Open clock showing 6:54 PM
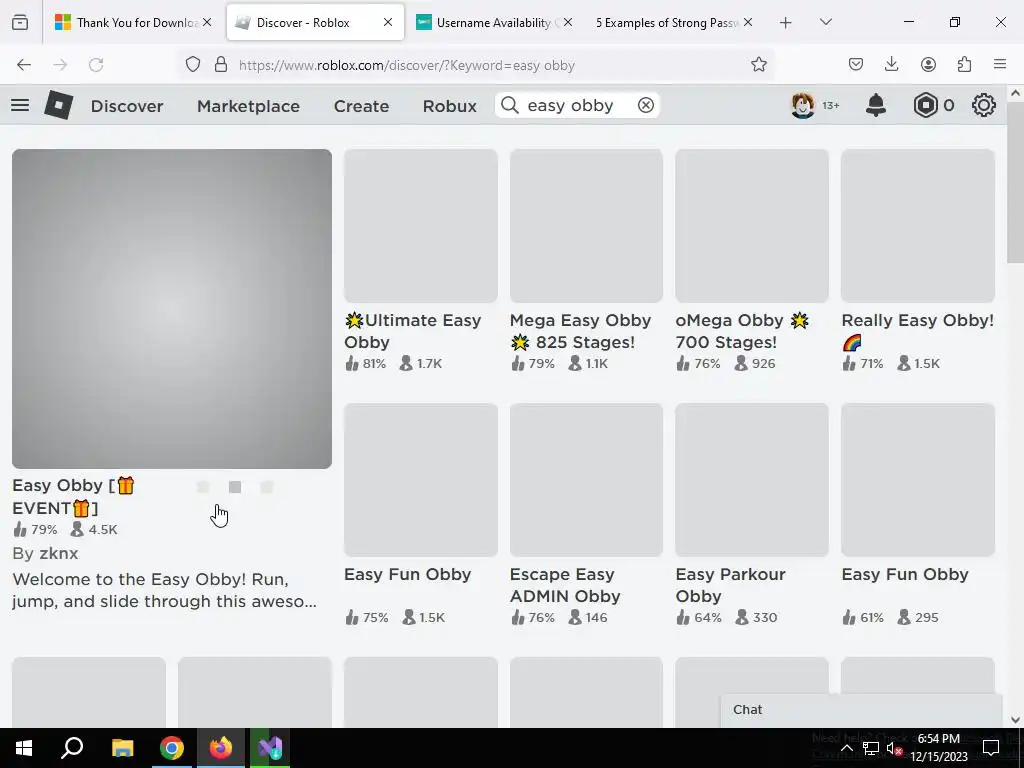 (938, 748)
